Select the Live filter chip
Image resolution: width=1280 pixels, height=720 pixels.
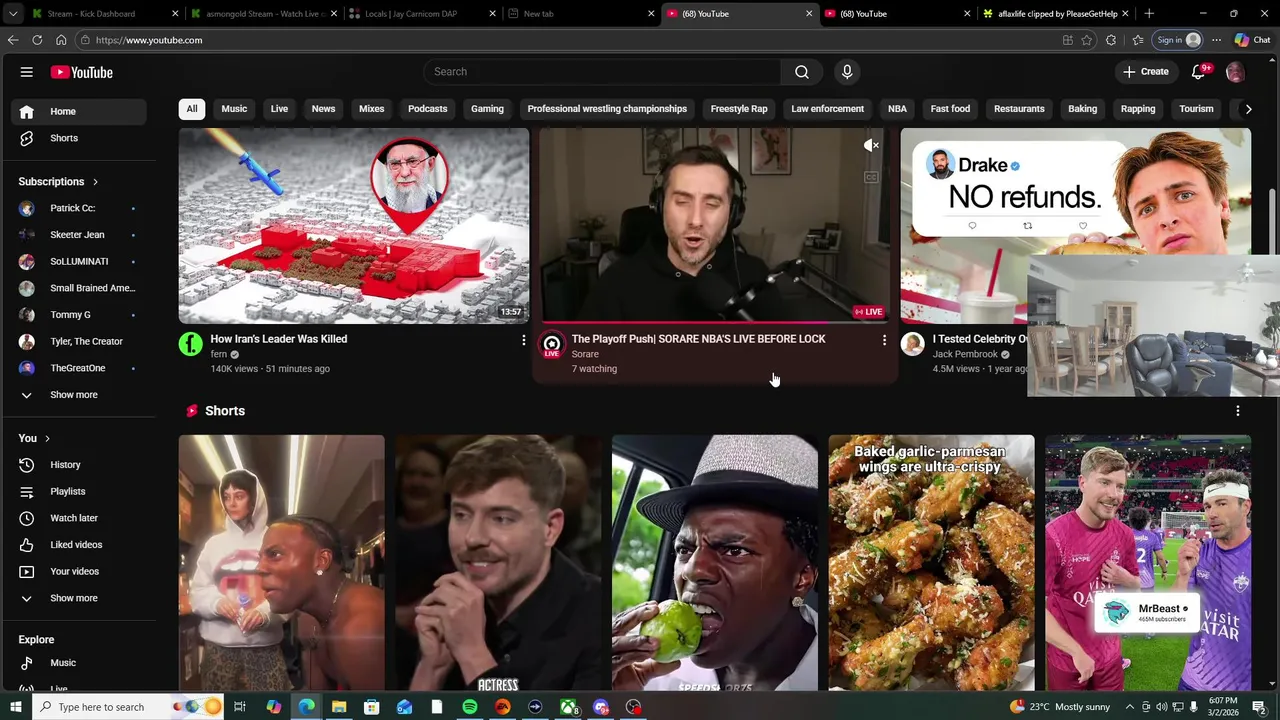pyautogui.click(x=279, y=109)
